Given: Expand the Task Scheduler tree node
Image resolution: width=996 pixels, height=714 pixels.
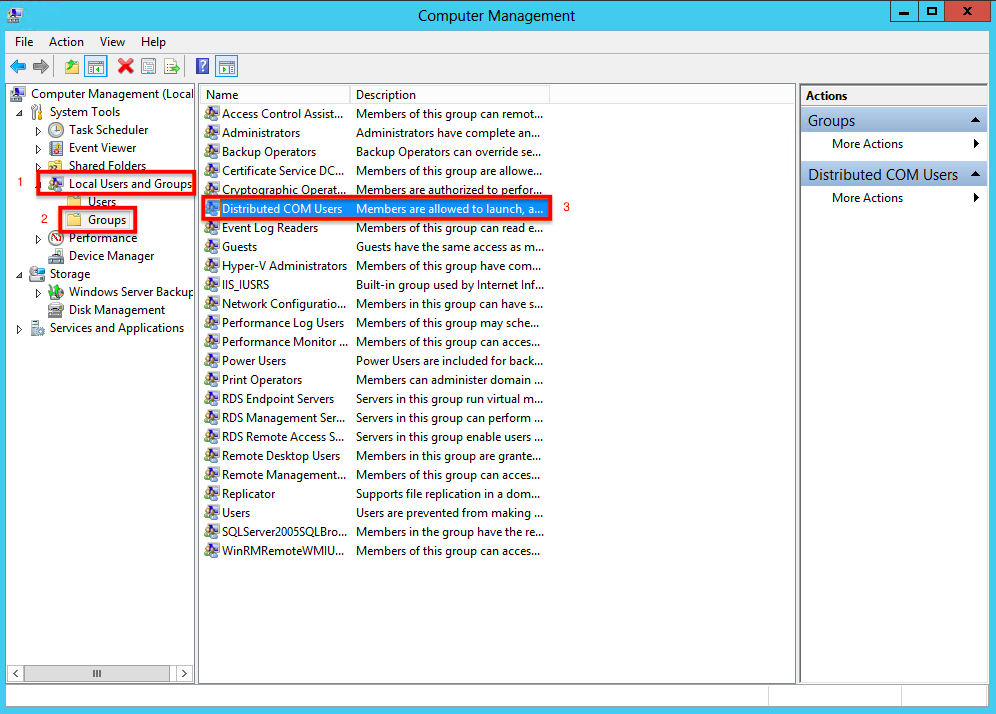Looking at the screenshot, I should point(38,131).
